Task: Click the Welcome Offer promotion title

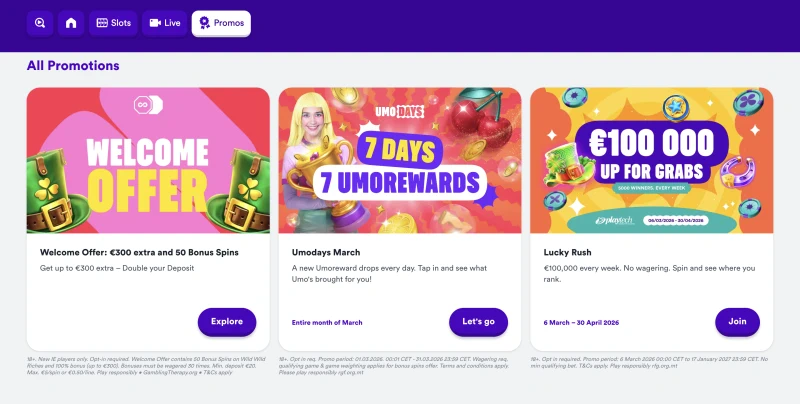Action: tap(139, 252)
